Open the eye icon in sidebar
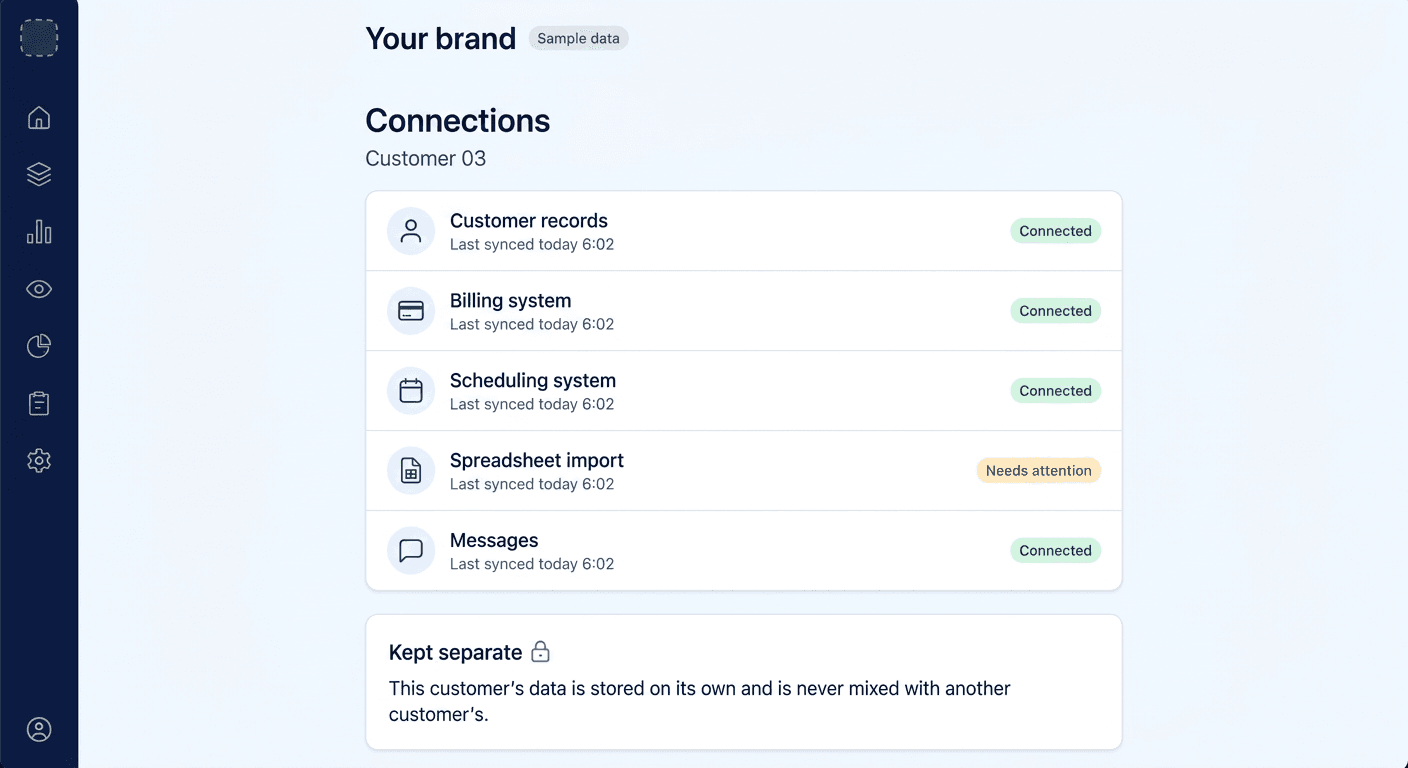This screenshot has height=768, width=1408. pyautogui.click(x=39, y=289)
